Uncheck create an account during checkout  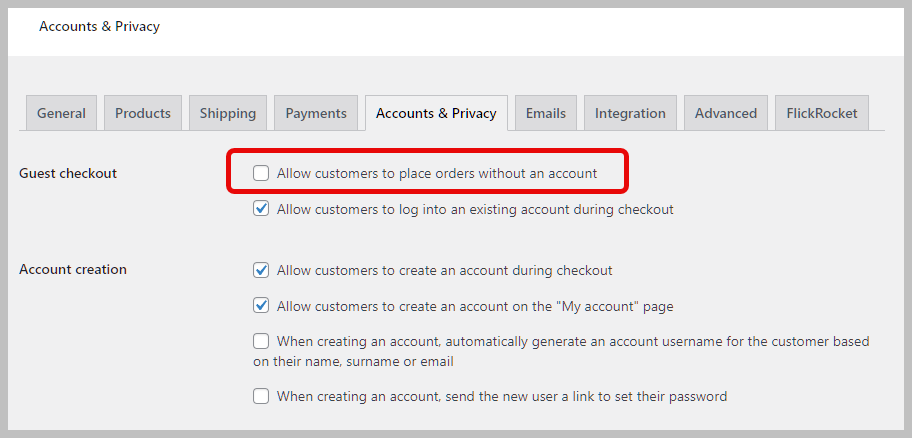(x=261, y=270)
